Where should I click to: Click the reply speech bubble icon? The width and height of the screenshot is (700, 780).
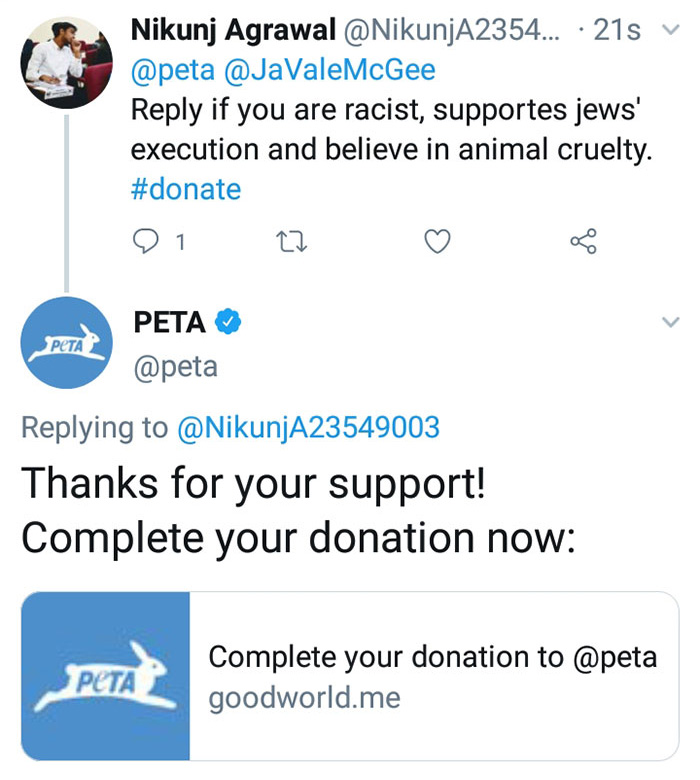pyautogui.click(x=146, y=241)
